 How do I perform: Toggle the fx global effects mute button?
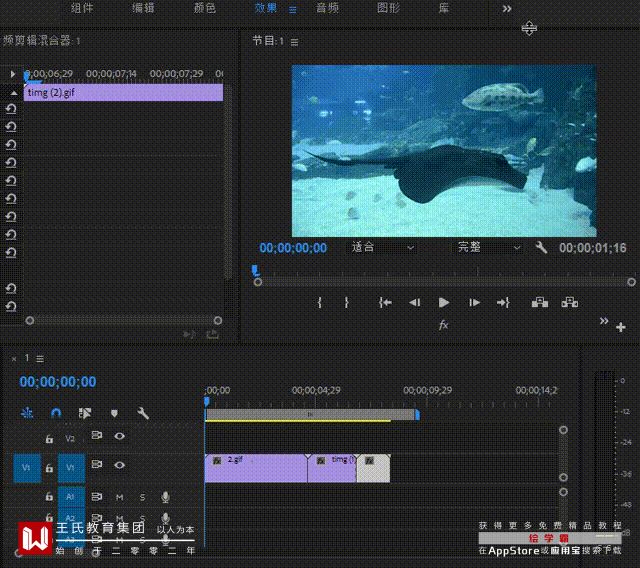[x=444, y=325]
